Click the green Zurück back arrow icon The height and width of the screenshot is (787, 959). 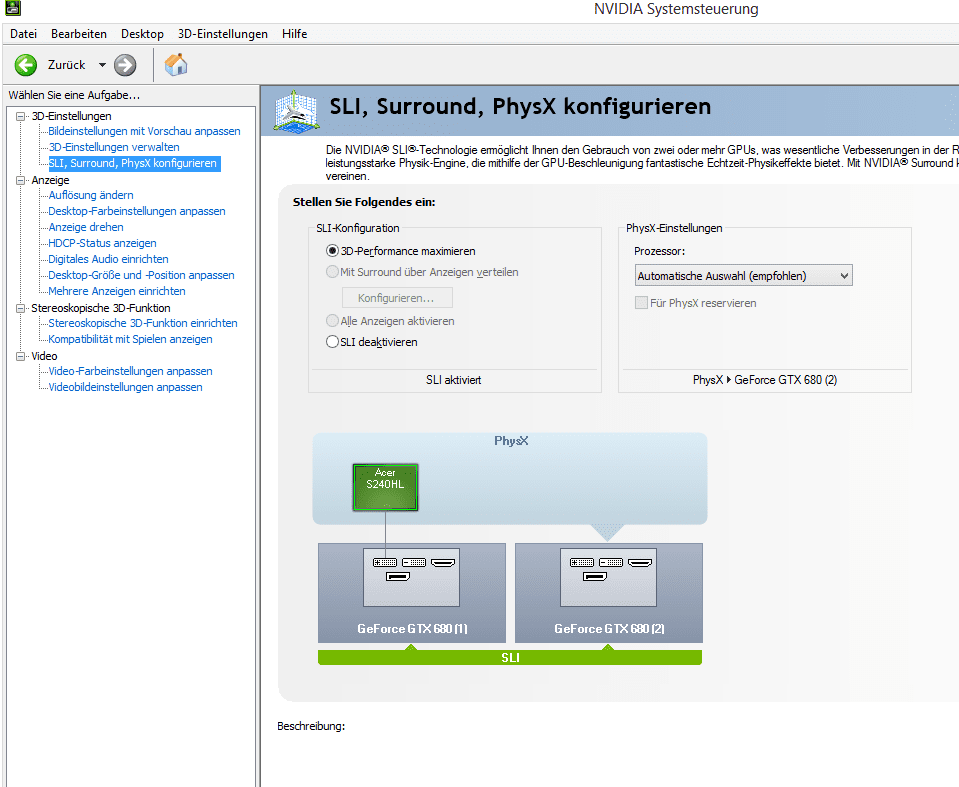(26, 65)
